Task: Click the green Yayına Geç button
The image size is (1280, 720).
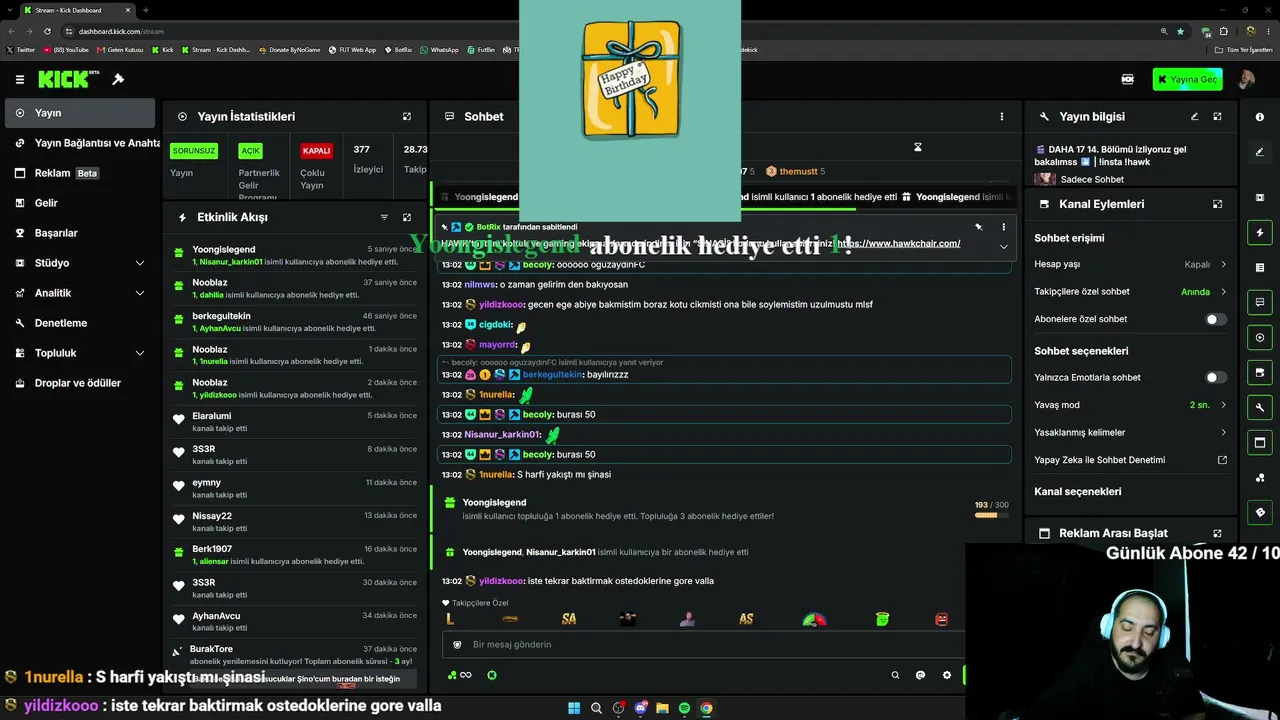Action: point(1187,79)
